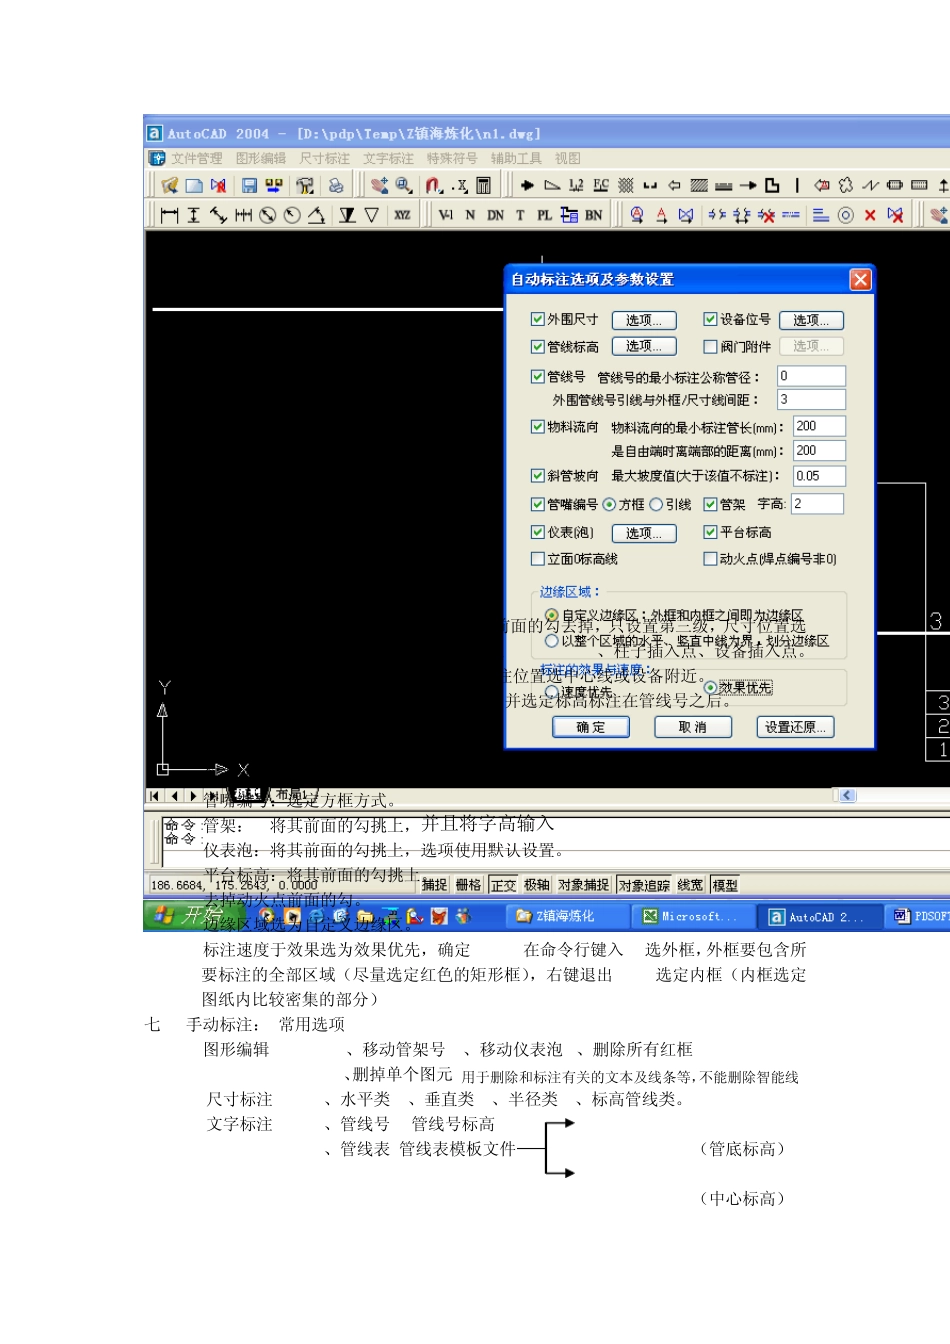
Task: Open the 图形编辑 menu
Action: 260,158
